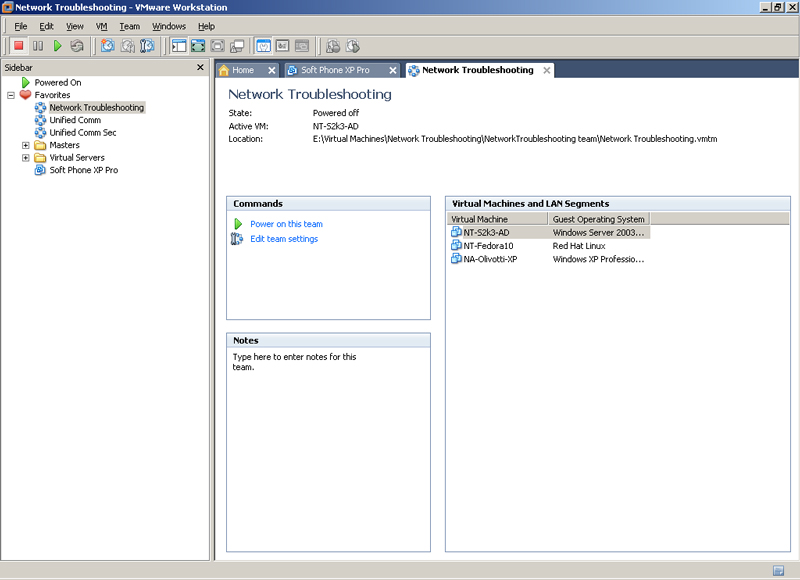
Task: Click the Full Screen mode toolbar icon
Action: pyautogui.click(x=217, y=46)
